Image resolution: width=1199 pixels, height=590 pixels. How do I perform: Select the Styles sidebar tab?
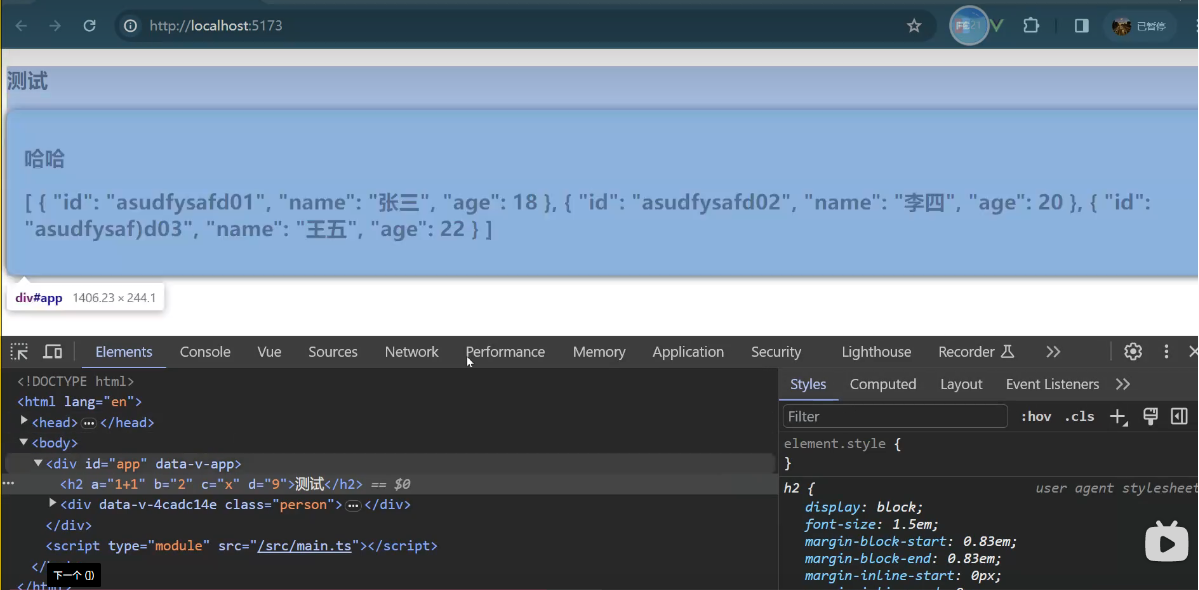(808, 384)
